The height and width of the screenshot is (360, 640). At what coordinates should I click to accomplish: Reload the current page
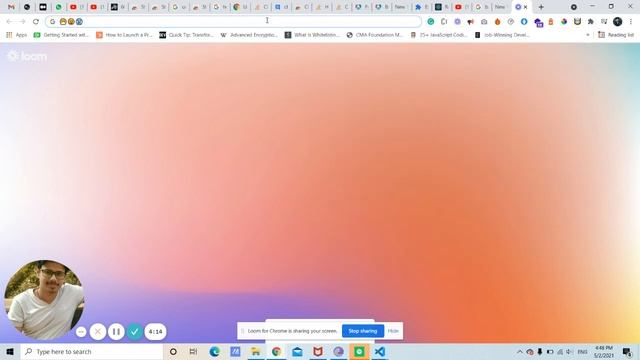[36, 22]
